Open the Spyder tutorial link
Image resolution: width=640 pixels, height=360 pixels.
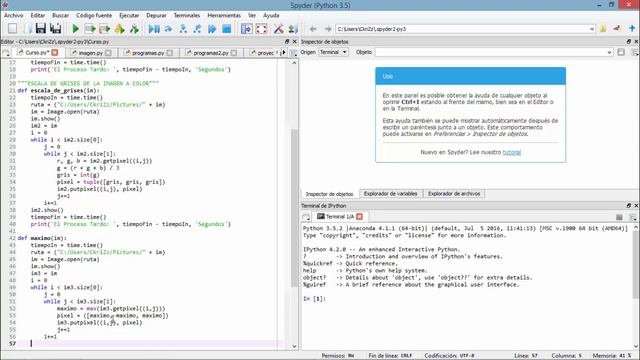click(511, 152)
